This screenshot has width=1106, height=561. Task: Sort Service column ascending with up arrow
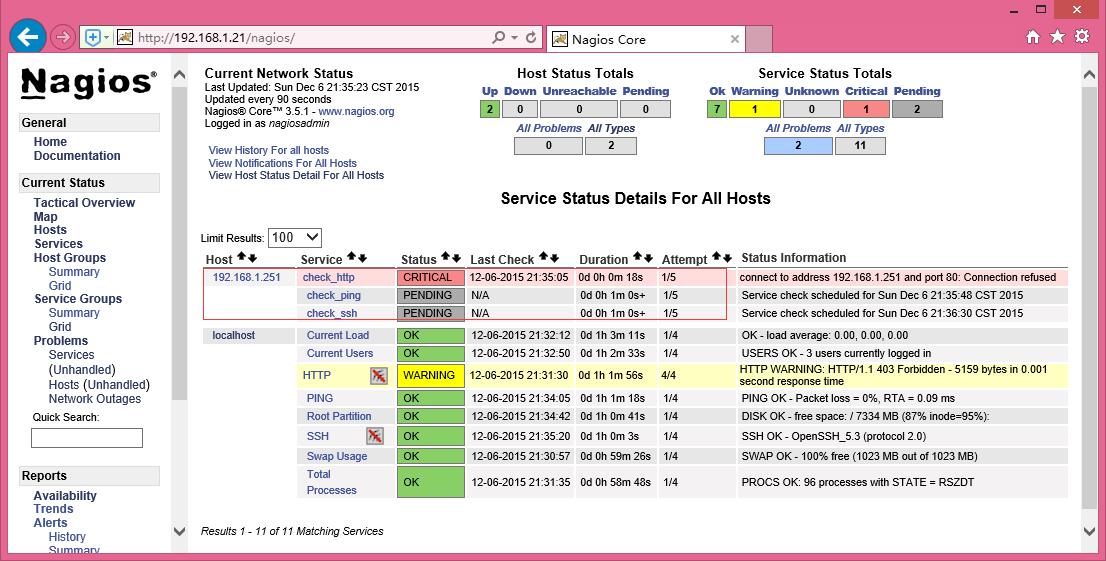(x=351, y=258)
